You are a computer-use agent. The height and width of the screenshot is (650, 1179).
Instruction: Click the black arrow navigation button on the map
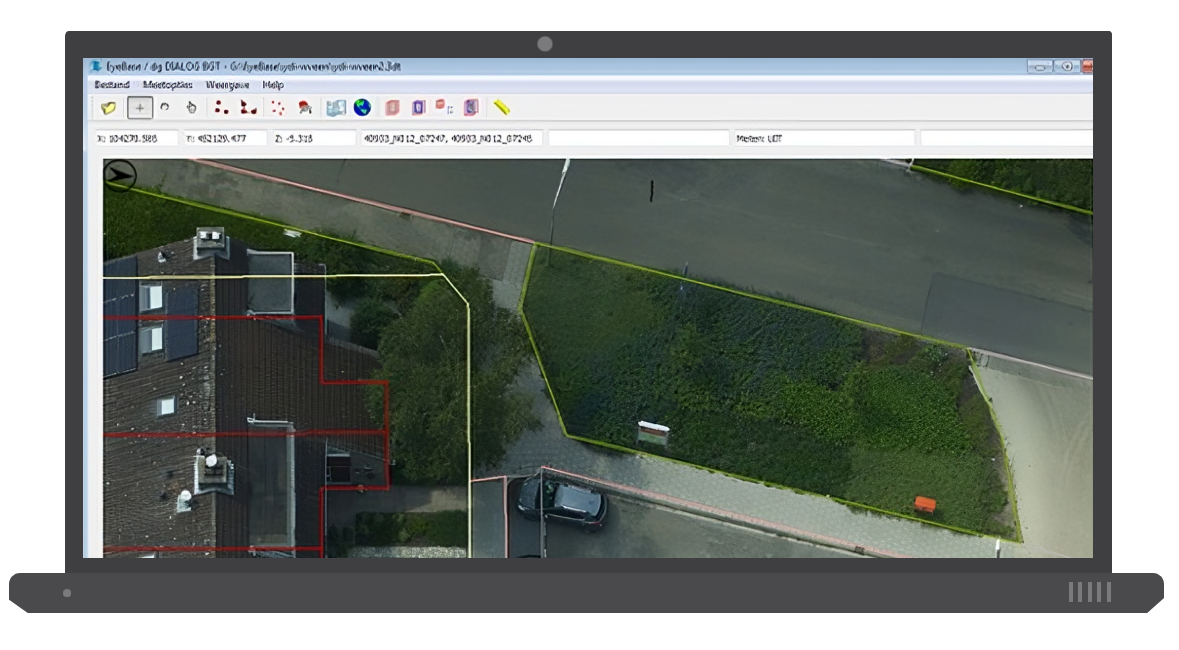[120, 174]
